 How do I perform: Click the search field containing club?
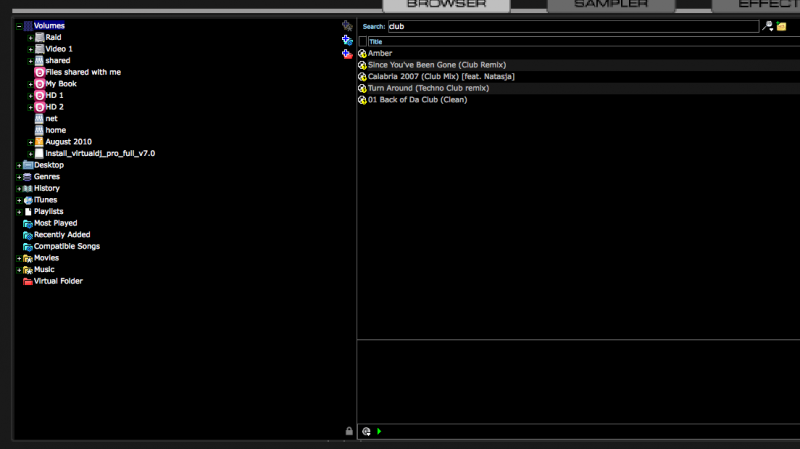pos(573,27)
